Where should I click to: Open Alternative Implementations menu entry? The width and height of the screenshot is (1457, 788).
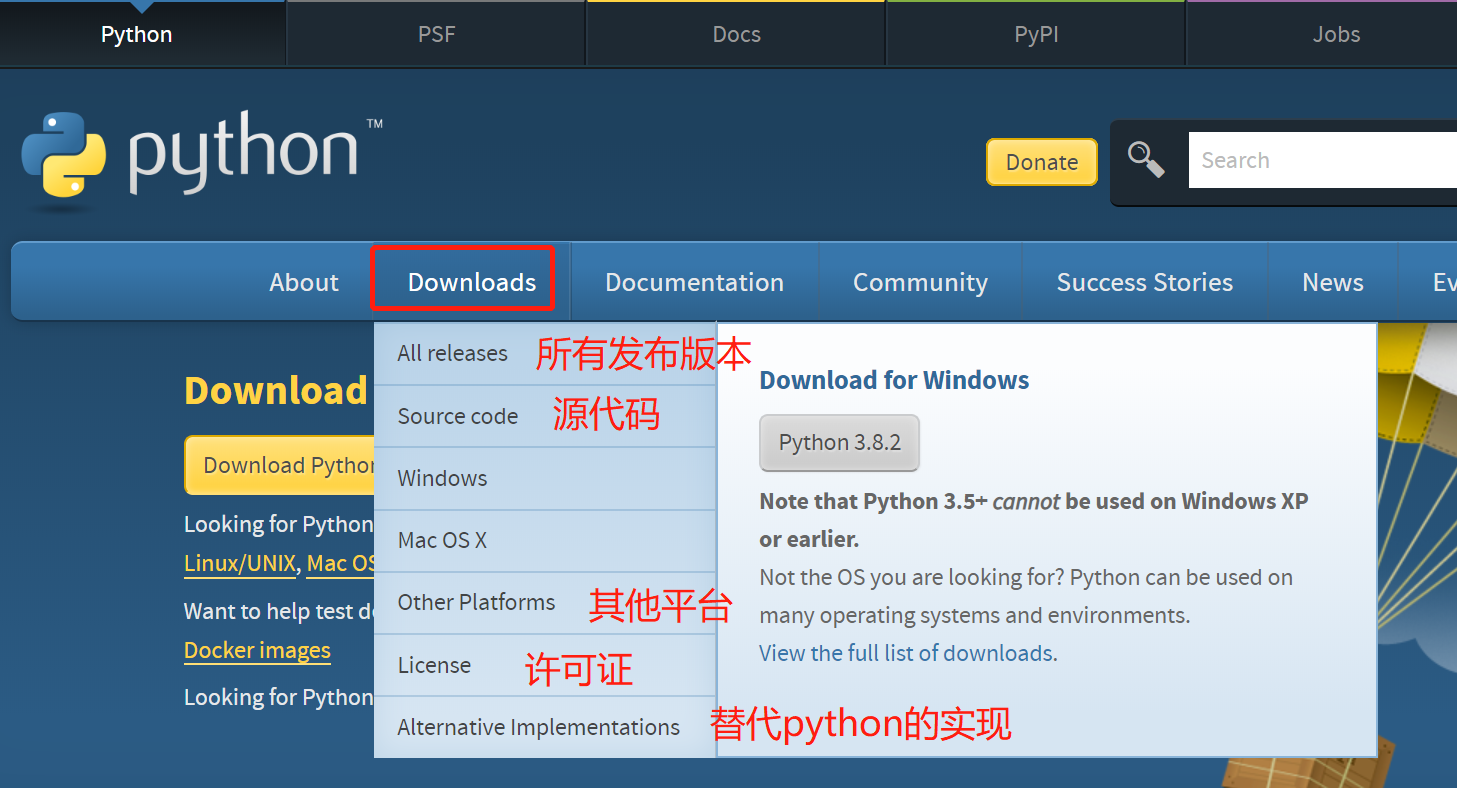click(x=545, y=727)
